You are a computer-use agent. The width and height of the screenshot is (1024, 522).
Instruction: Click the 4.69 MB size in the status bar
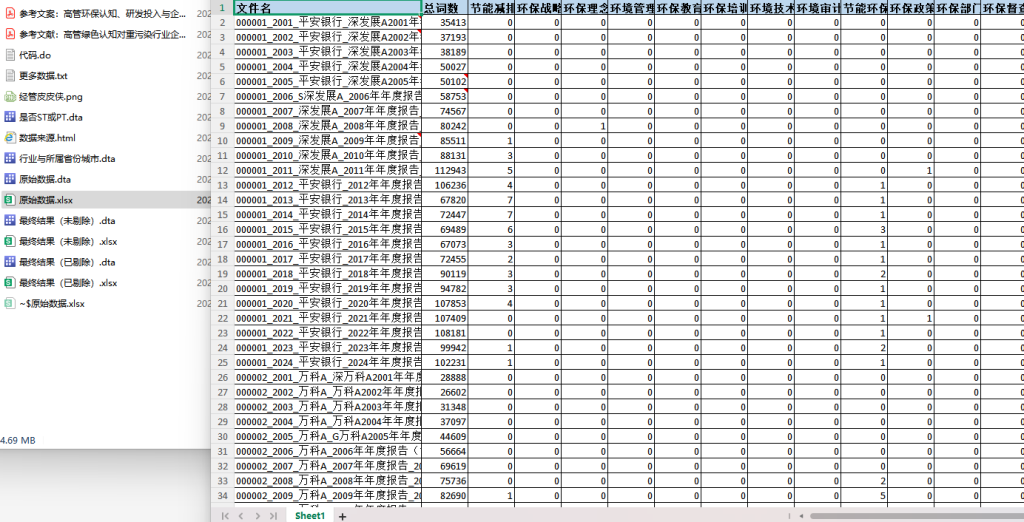coord(18,440)
